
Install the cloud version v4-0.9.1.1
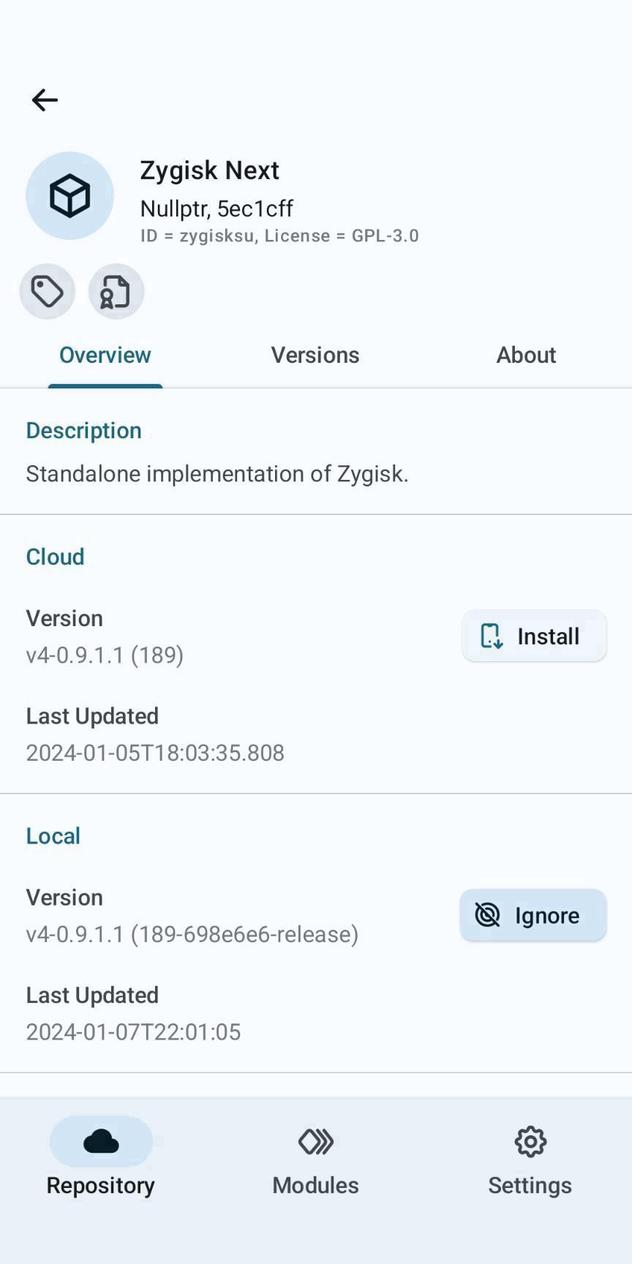click(534, 636)
